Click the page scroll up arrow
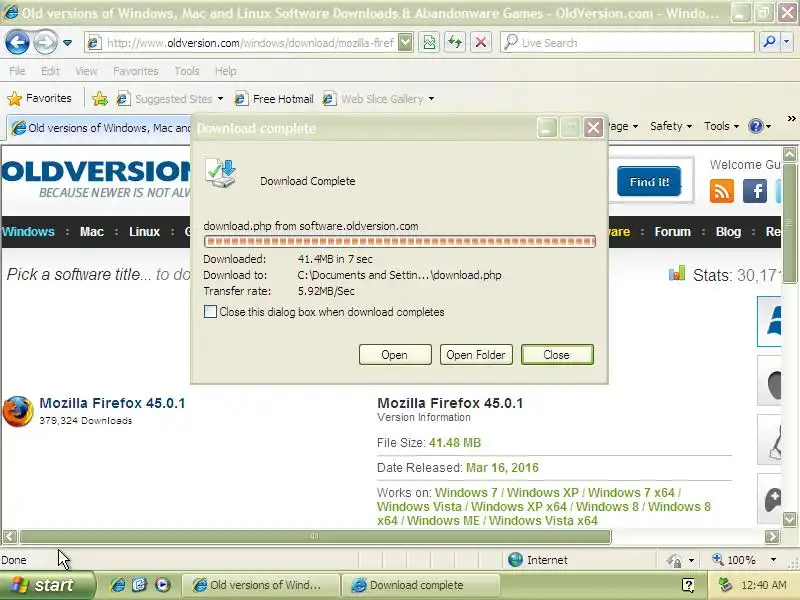 pos(789,154)
